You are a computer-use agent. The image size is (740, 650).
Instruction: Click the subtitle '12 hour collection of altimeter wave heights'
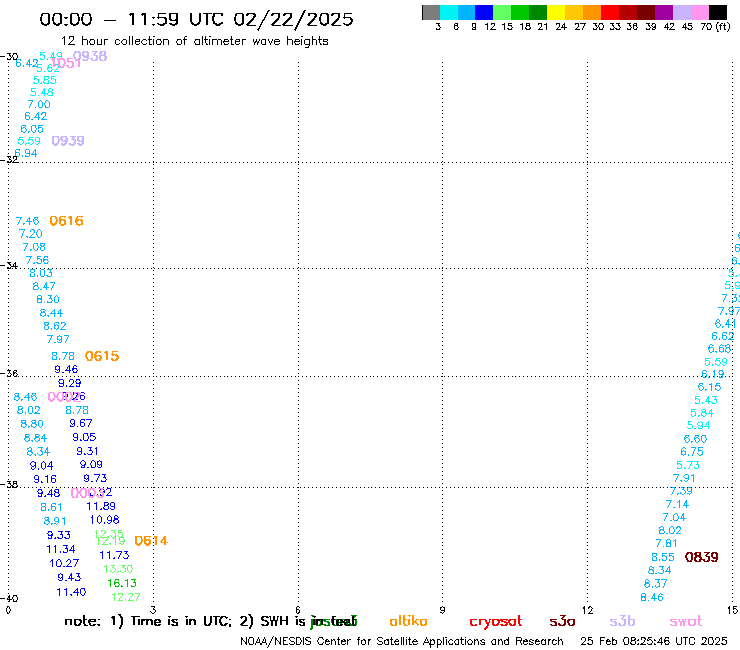pyautogui.click(x=194, y=41)
